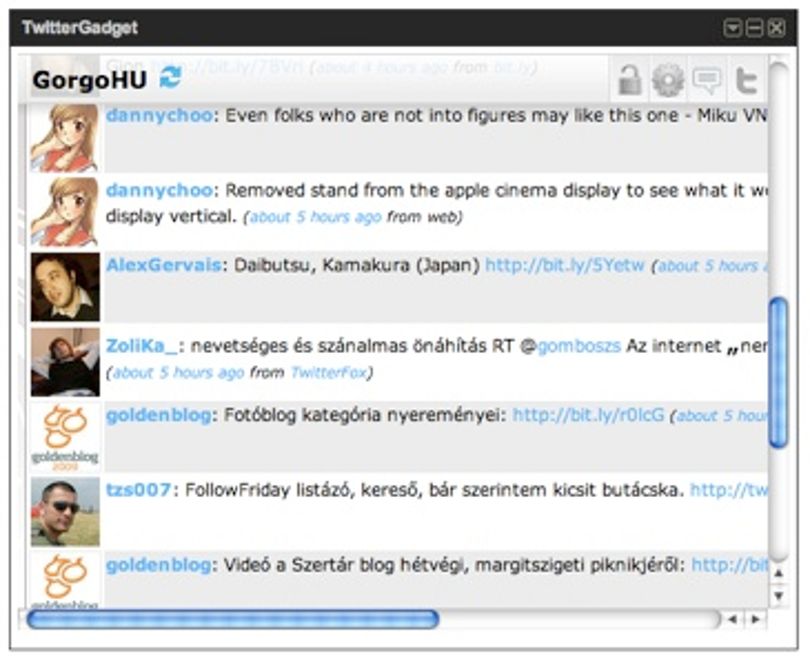Click the refresh icon beside GorgoHU
Viewport: 810px width, 665px height.
tap(170, 78)
